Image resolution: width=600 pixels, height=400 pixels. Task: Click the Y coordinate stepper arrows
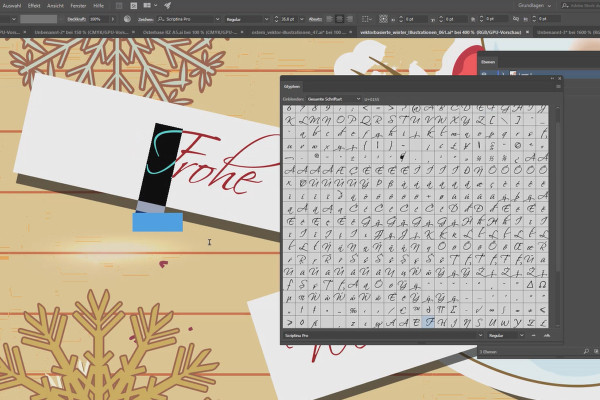pyautogui.click(x=441, y=19)
